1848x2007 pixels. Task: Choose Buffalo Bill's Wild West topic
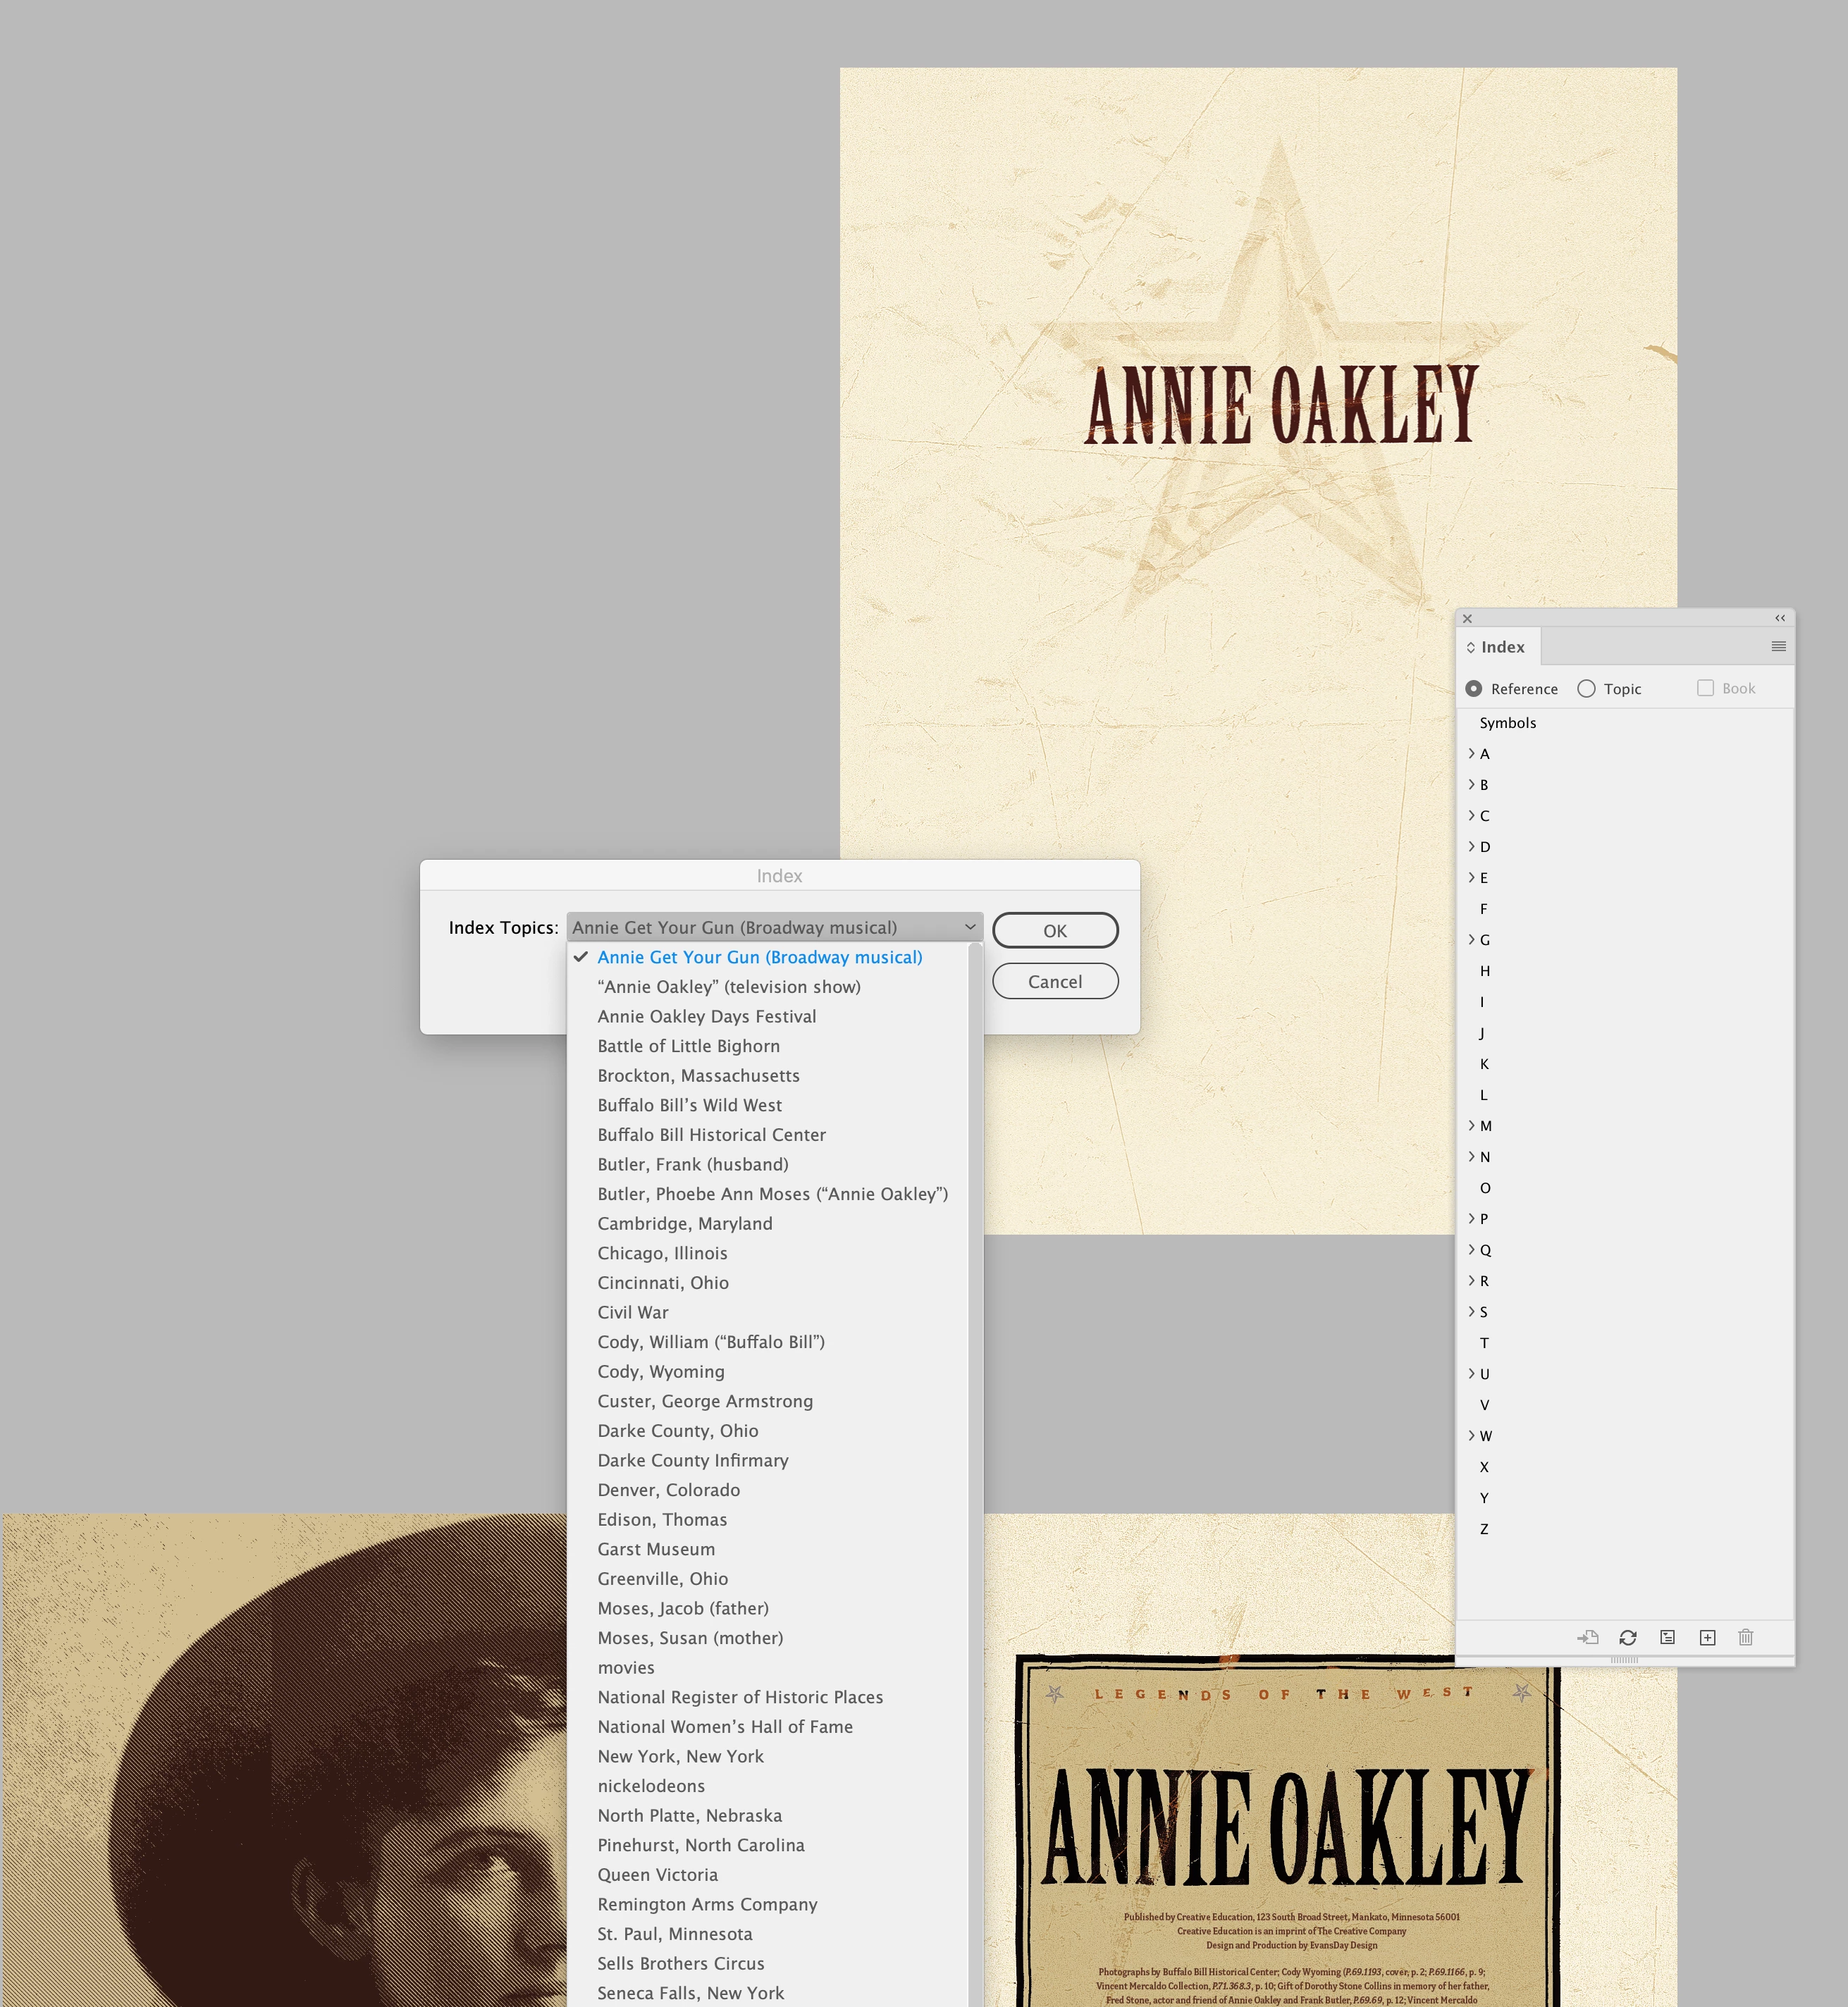tap(689, 1105)
